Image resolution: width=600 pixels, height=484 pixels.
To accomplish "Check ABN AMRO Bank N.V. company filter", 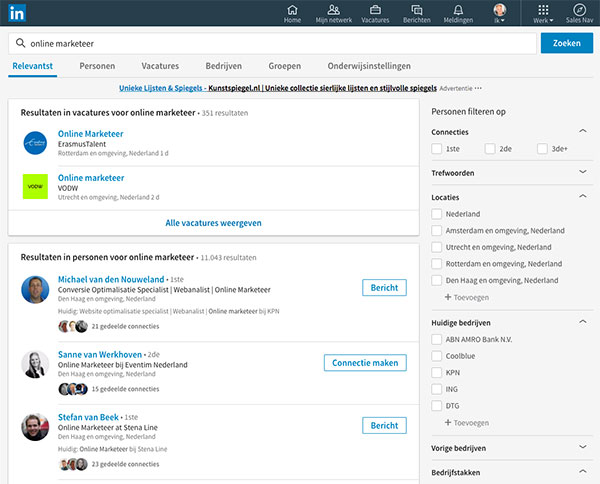I will point(437,339).
